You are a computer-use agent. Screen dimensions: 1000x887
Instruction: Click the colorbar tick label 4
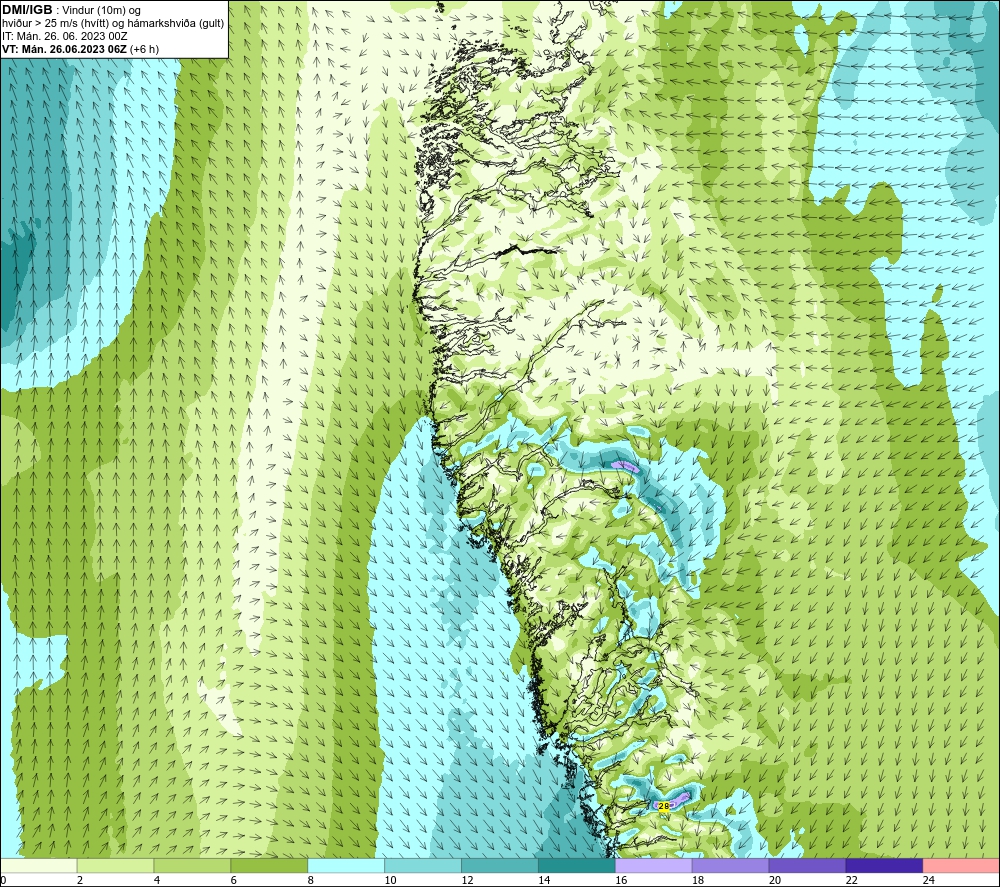pos(157,880)
